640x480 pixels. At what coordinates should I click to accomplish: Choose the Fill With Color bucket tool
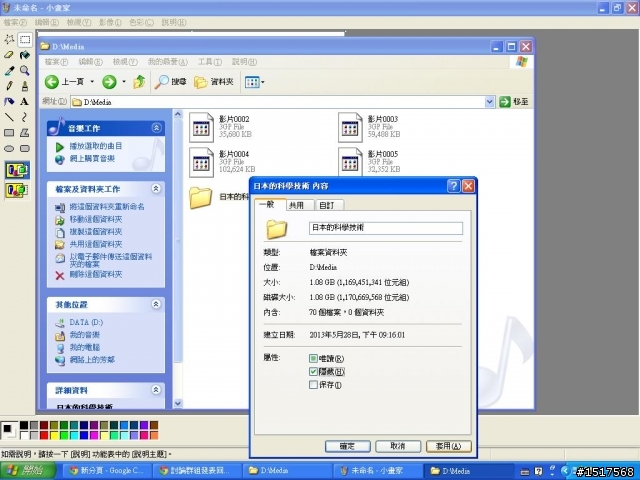[25, 55]
